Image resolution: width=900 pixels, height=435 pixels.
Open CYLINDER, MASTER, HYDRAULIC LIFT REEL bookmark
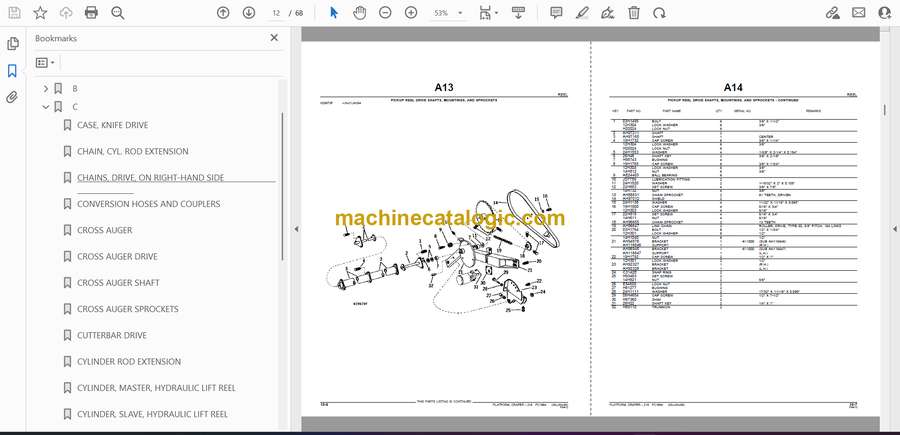(x=156, y=388)
